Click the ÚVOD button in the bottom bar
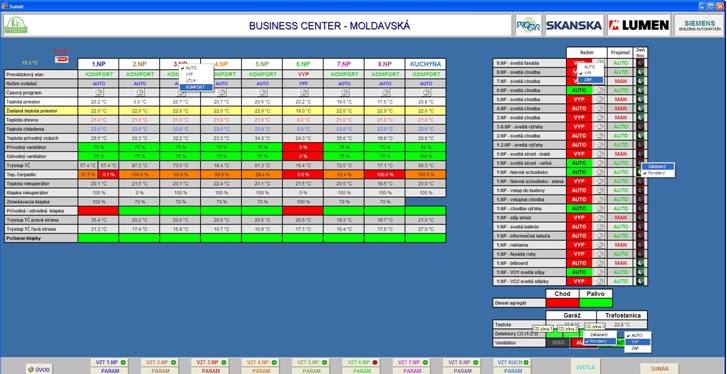This screenshot has height=374, width=727. 39,369
